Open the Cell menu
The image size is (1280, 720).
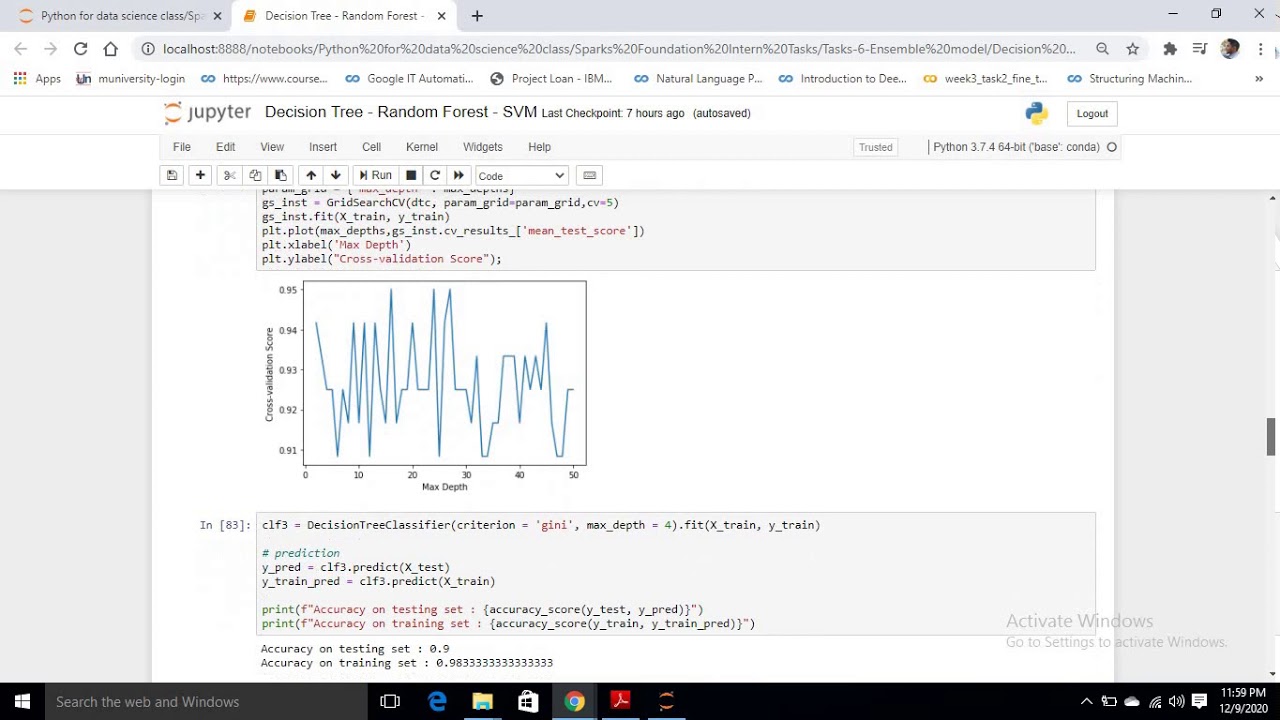371,147
